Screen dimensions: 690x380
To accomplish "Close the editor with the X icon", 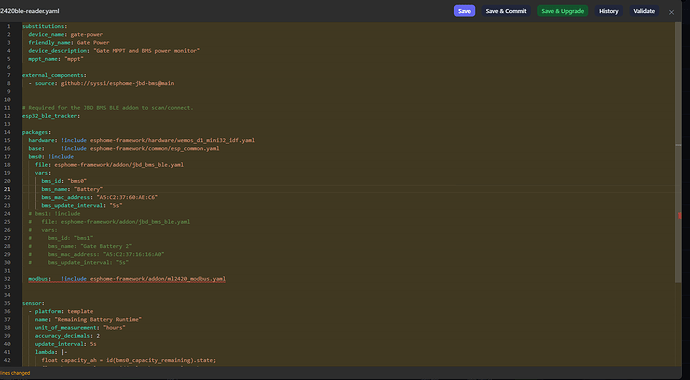I will pos(671,12).
